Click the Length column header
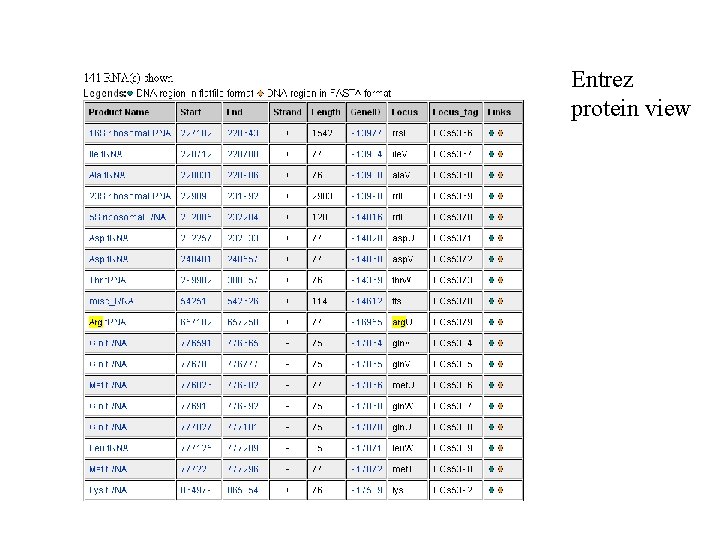This screenshot has width=720, height=540. click(326, 112)
